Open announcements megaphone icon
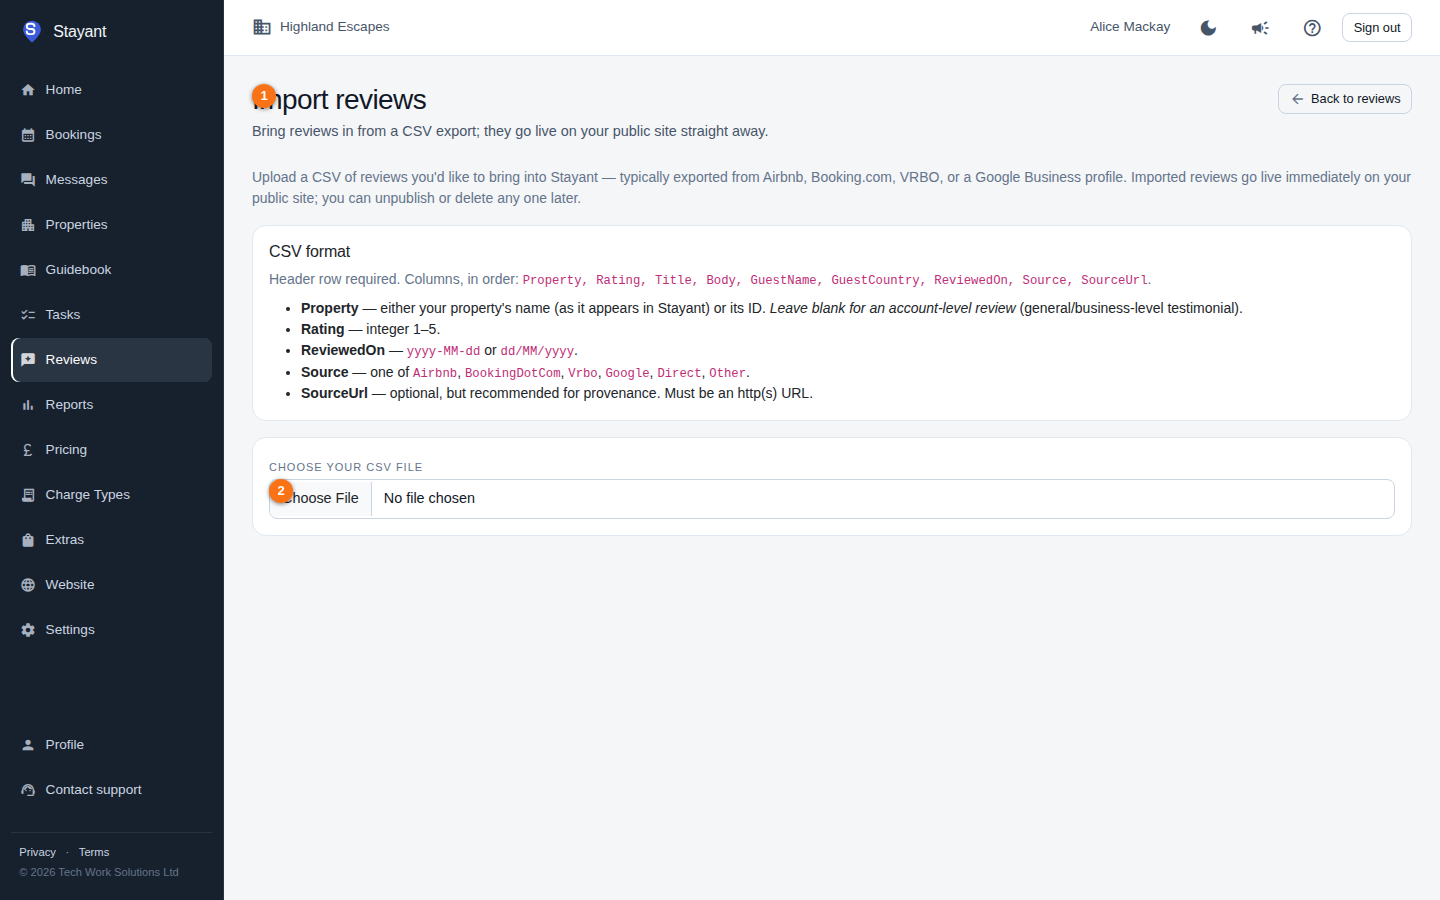The height and width of the screenshot is (900, 1440). pyautogui.click(x=1260, y=28)
